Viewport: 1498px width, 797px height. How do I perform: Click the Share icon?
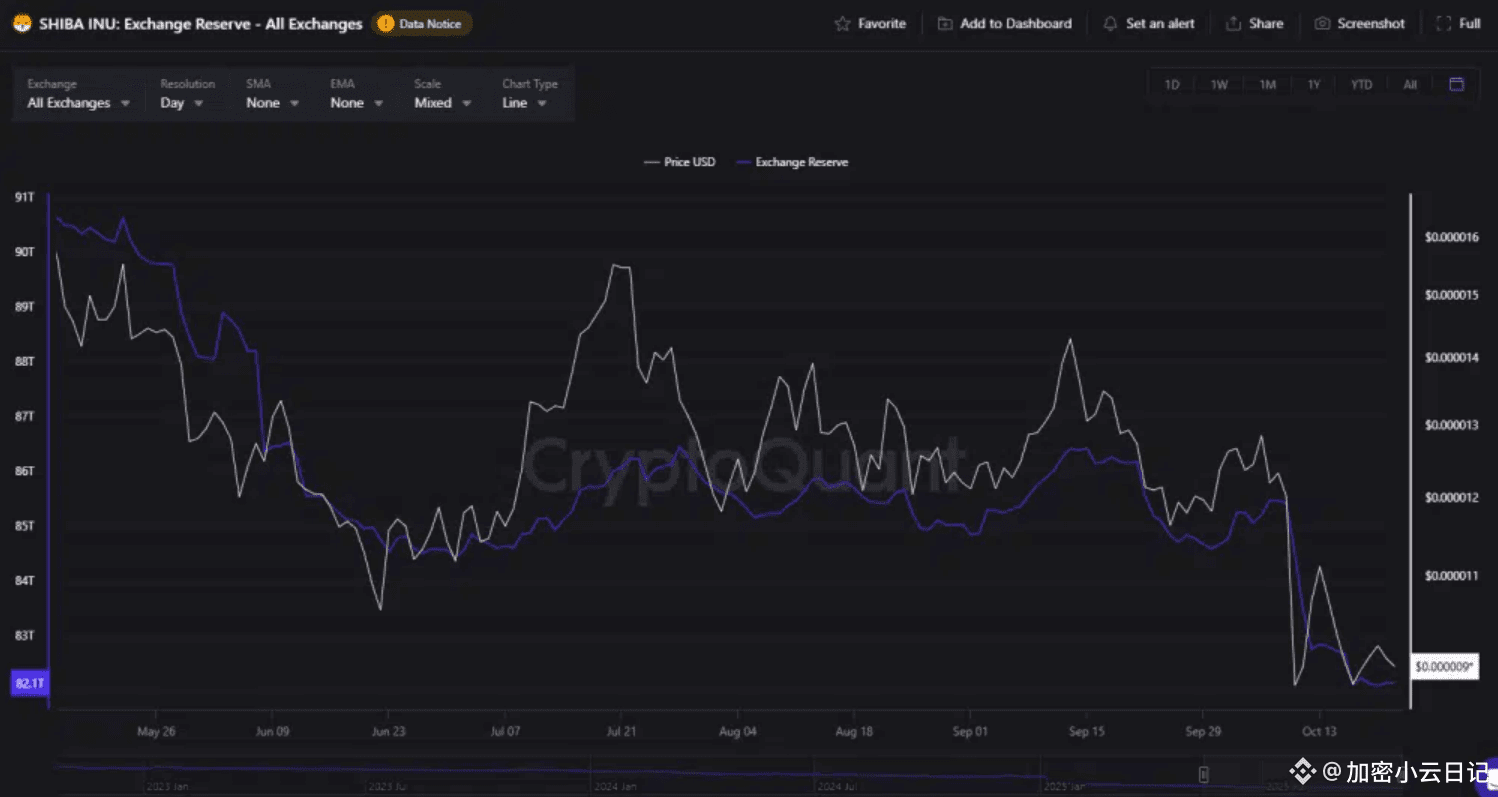1233,23
